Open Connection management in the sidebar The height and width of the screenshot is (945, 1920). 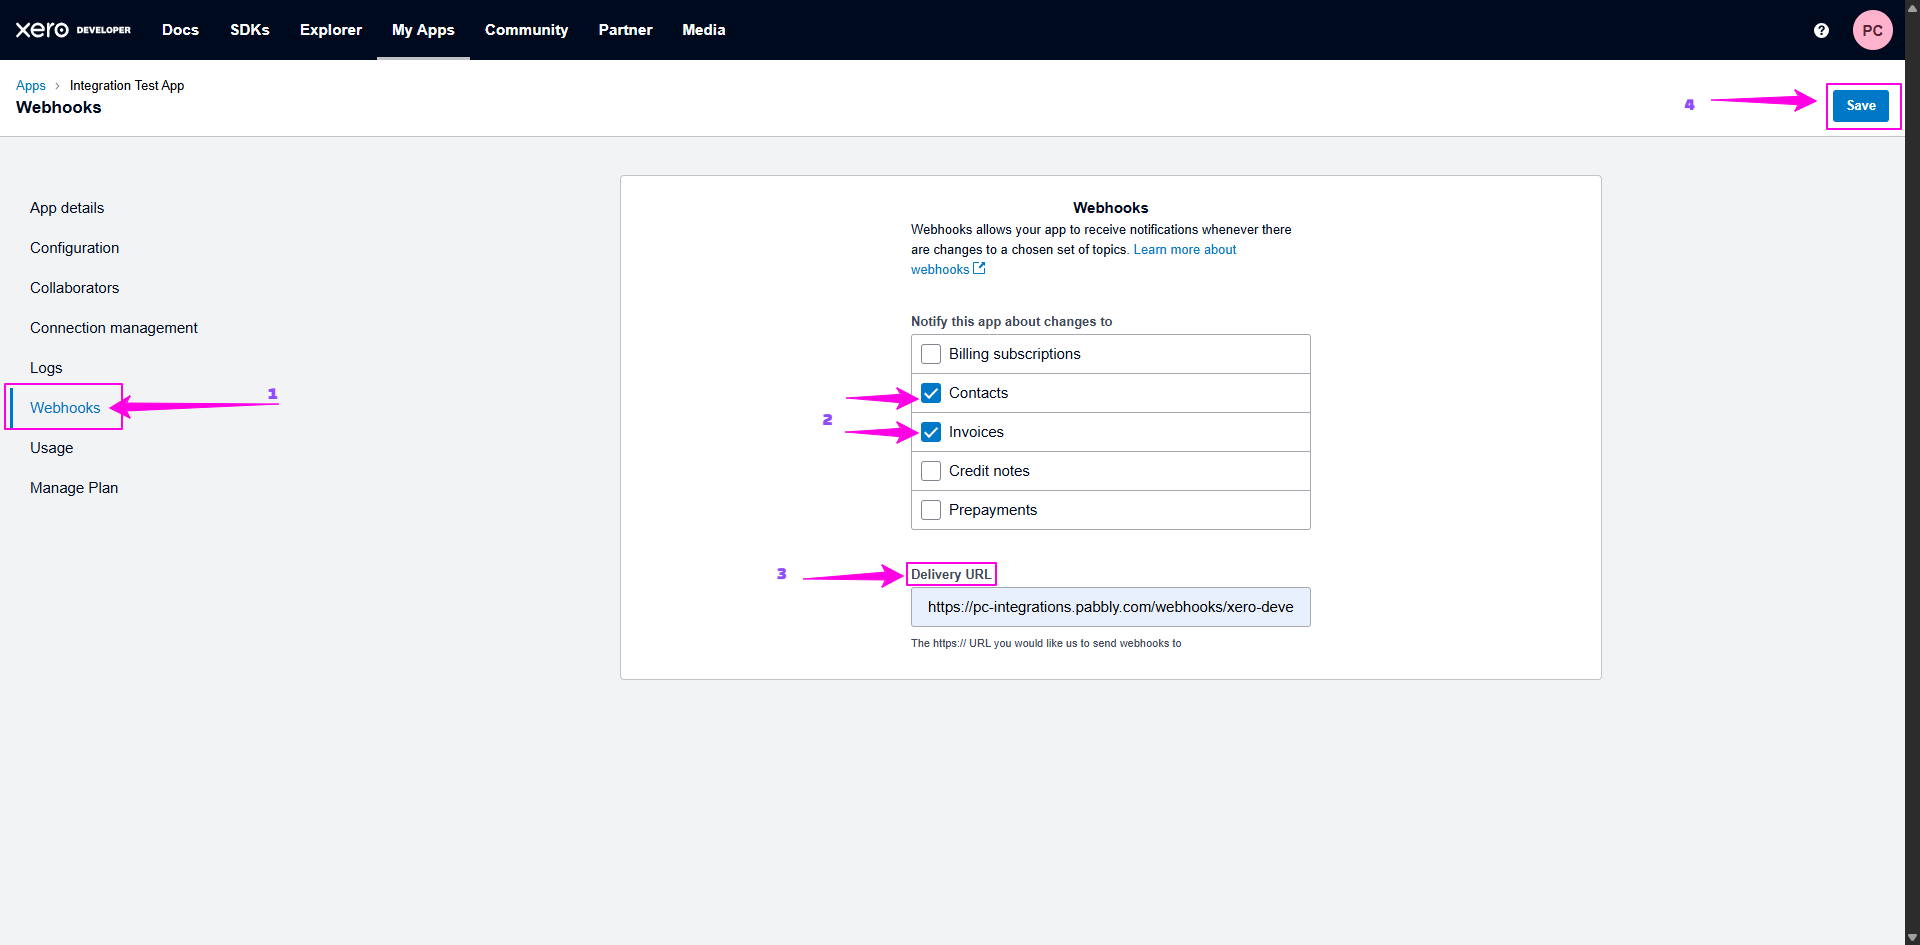coord(114,328)
